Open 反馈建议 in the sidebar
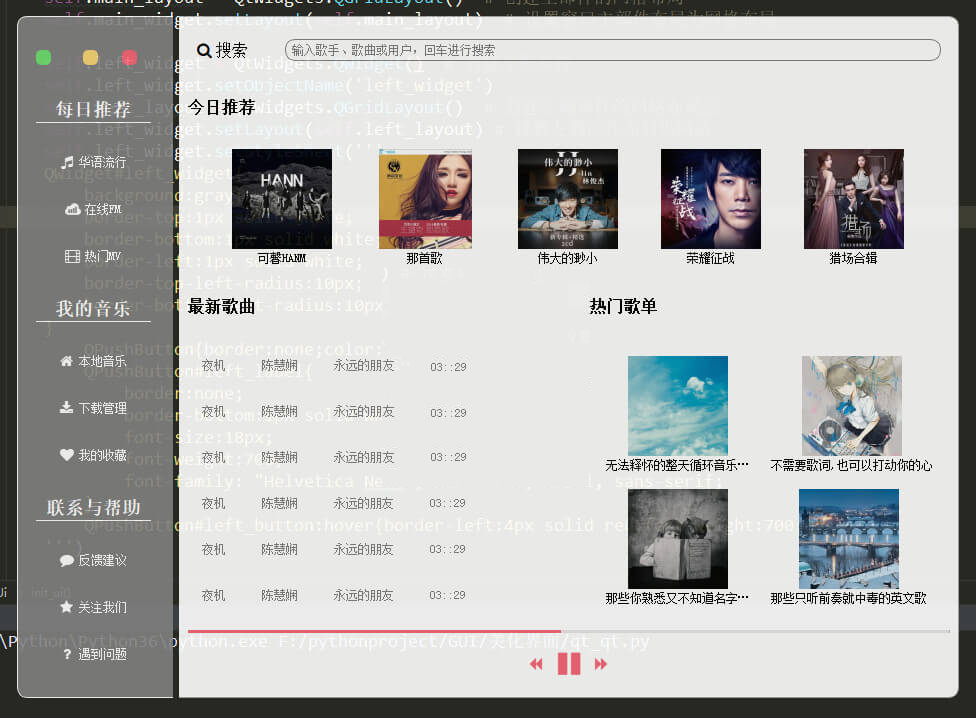The height and width of the screenshot is (718, 976). pyautogui.click(x=93, y=560)
